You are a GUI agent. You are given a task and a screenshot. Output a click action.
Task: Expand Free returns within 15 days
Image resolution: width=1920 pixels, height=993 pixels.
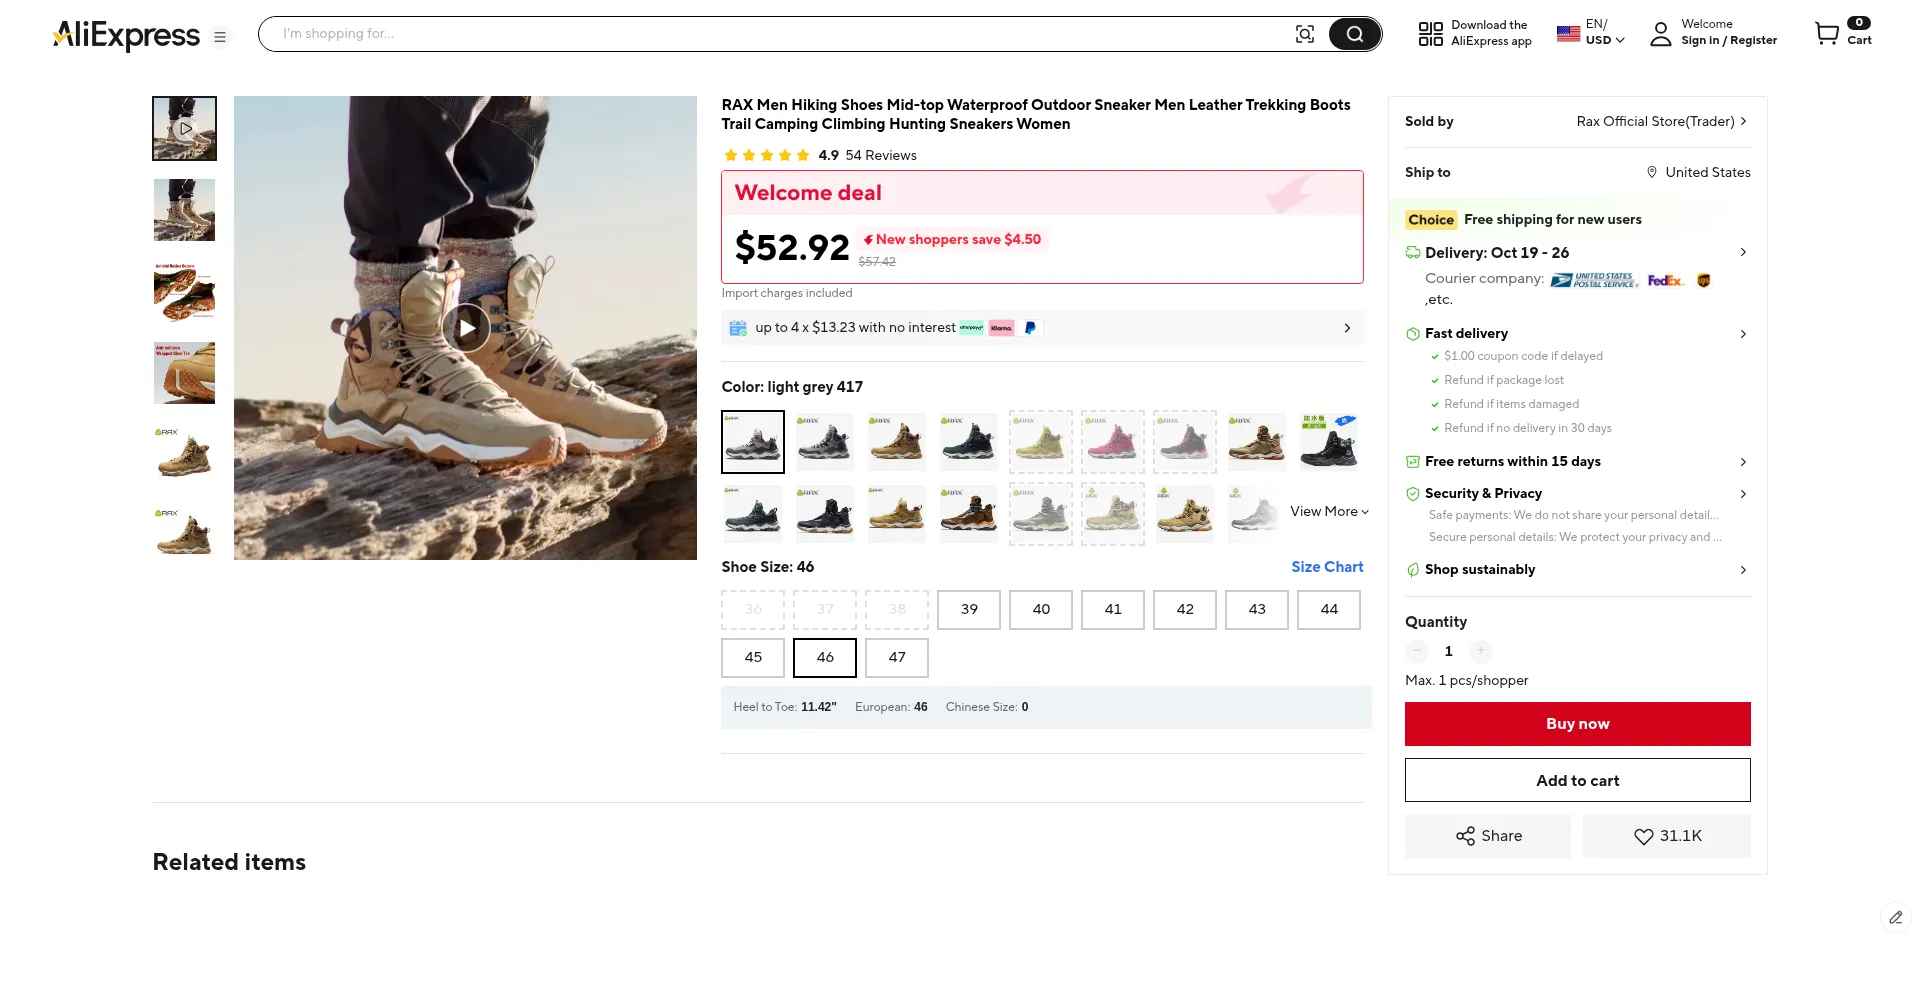[x=1742, y=462]
